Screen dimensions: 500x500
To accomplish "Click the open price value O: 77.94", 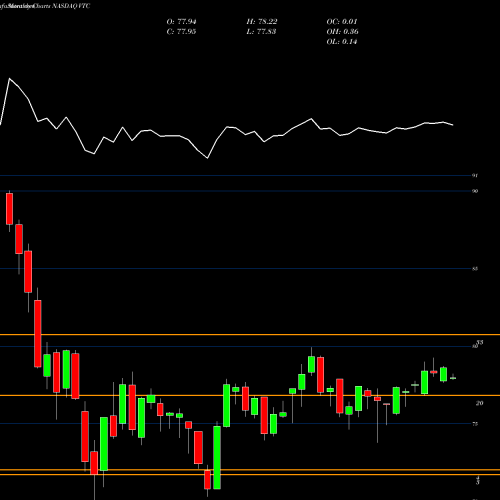I will click(x=181, y=22).
